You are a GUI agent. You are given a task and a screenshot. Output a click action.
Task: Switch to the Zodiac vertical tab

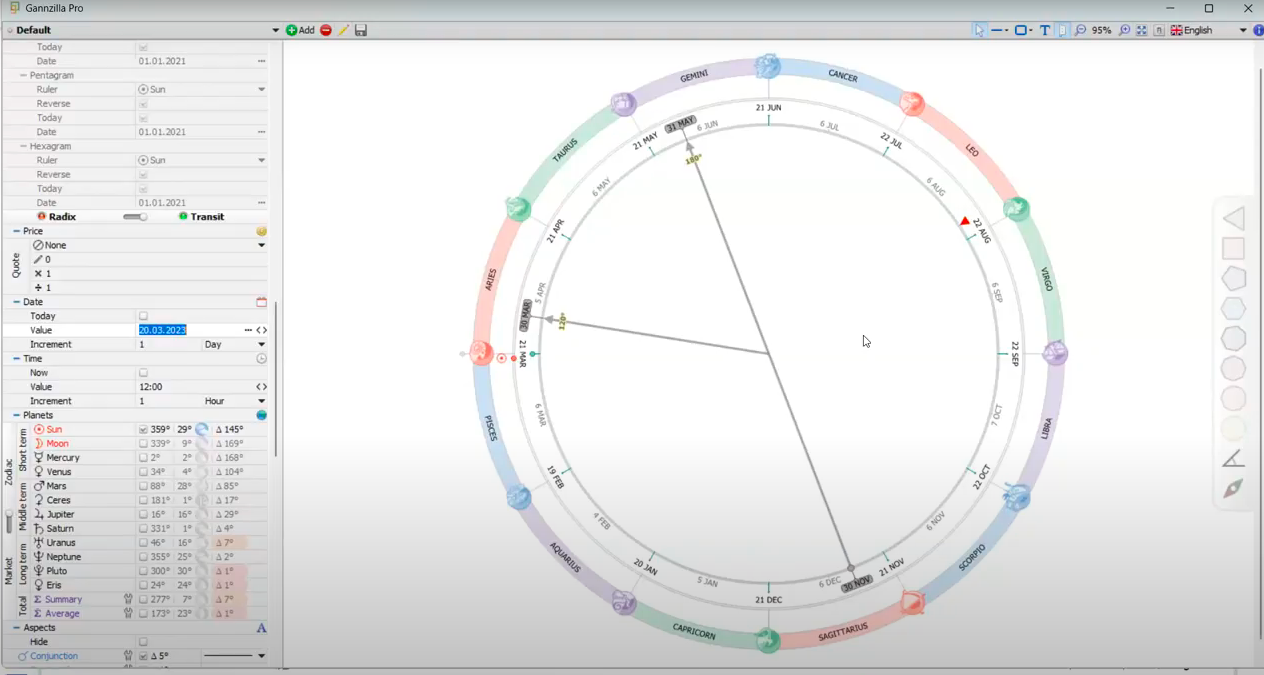point(9,472)
